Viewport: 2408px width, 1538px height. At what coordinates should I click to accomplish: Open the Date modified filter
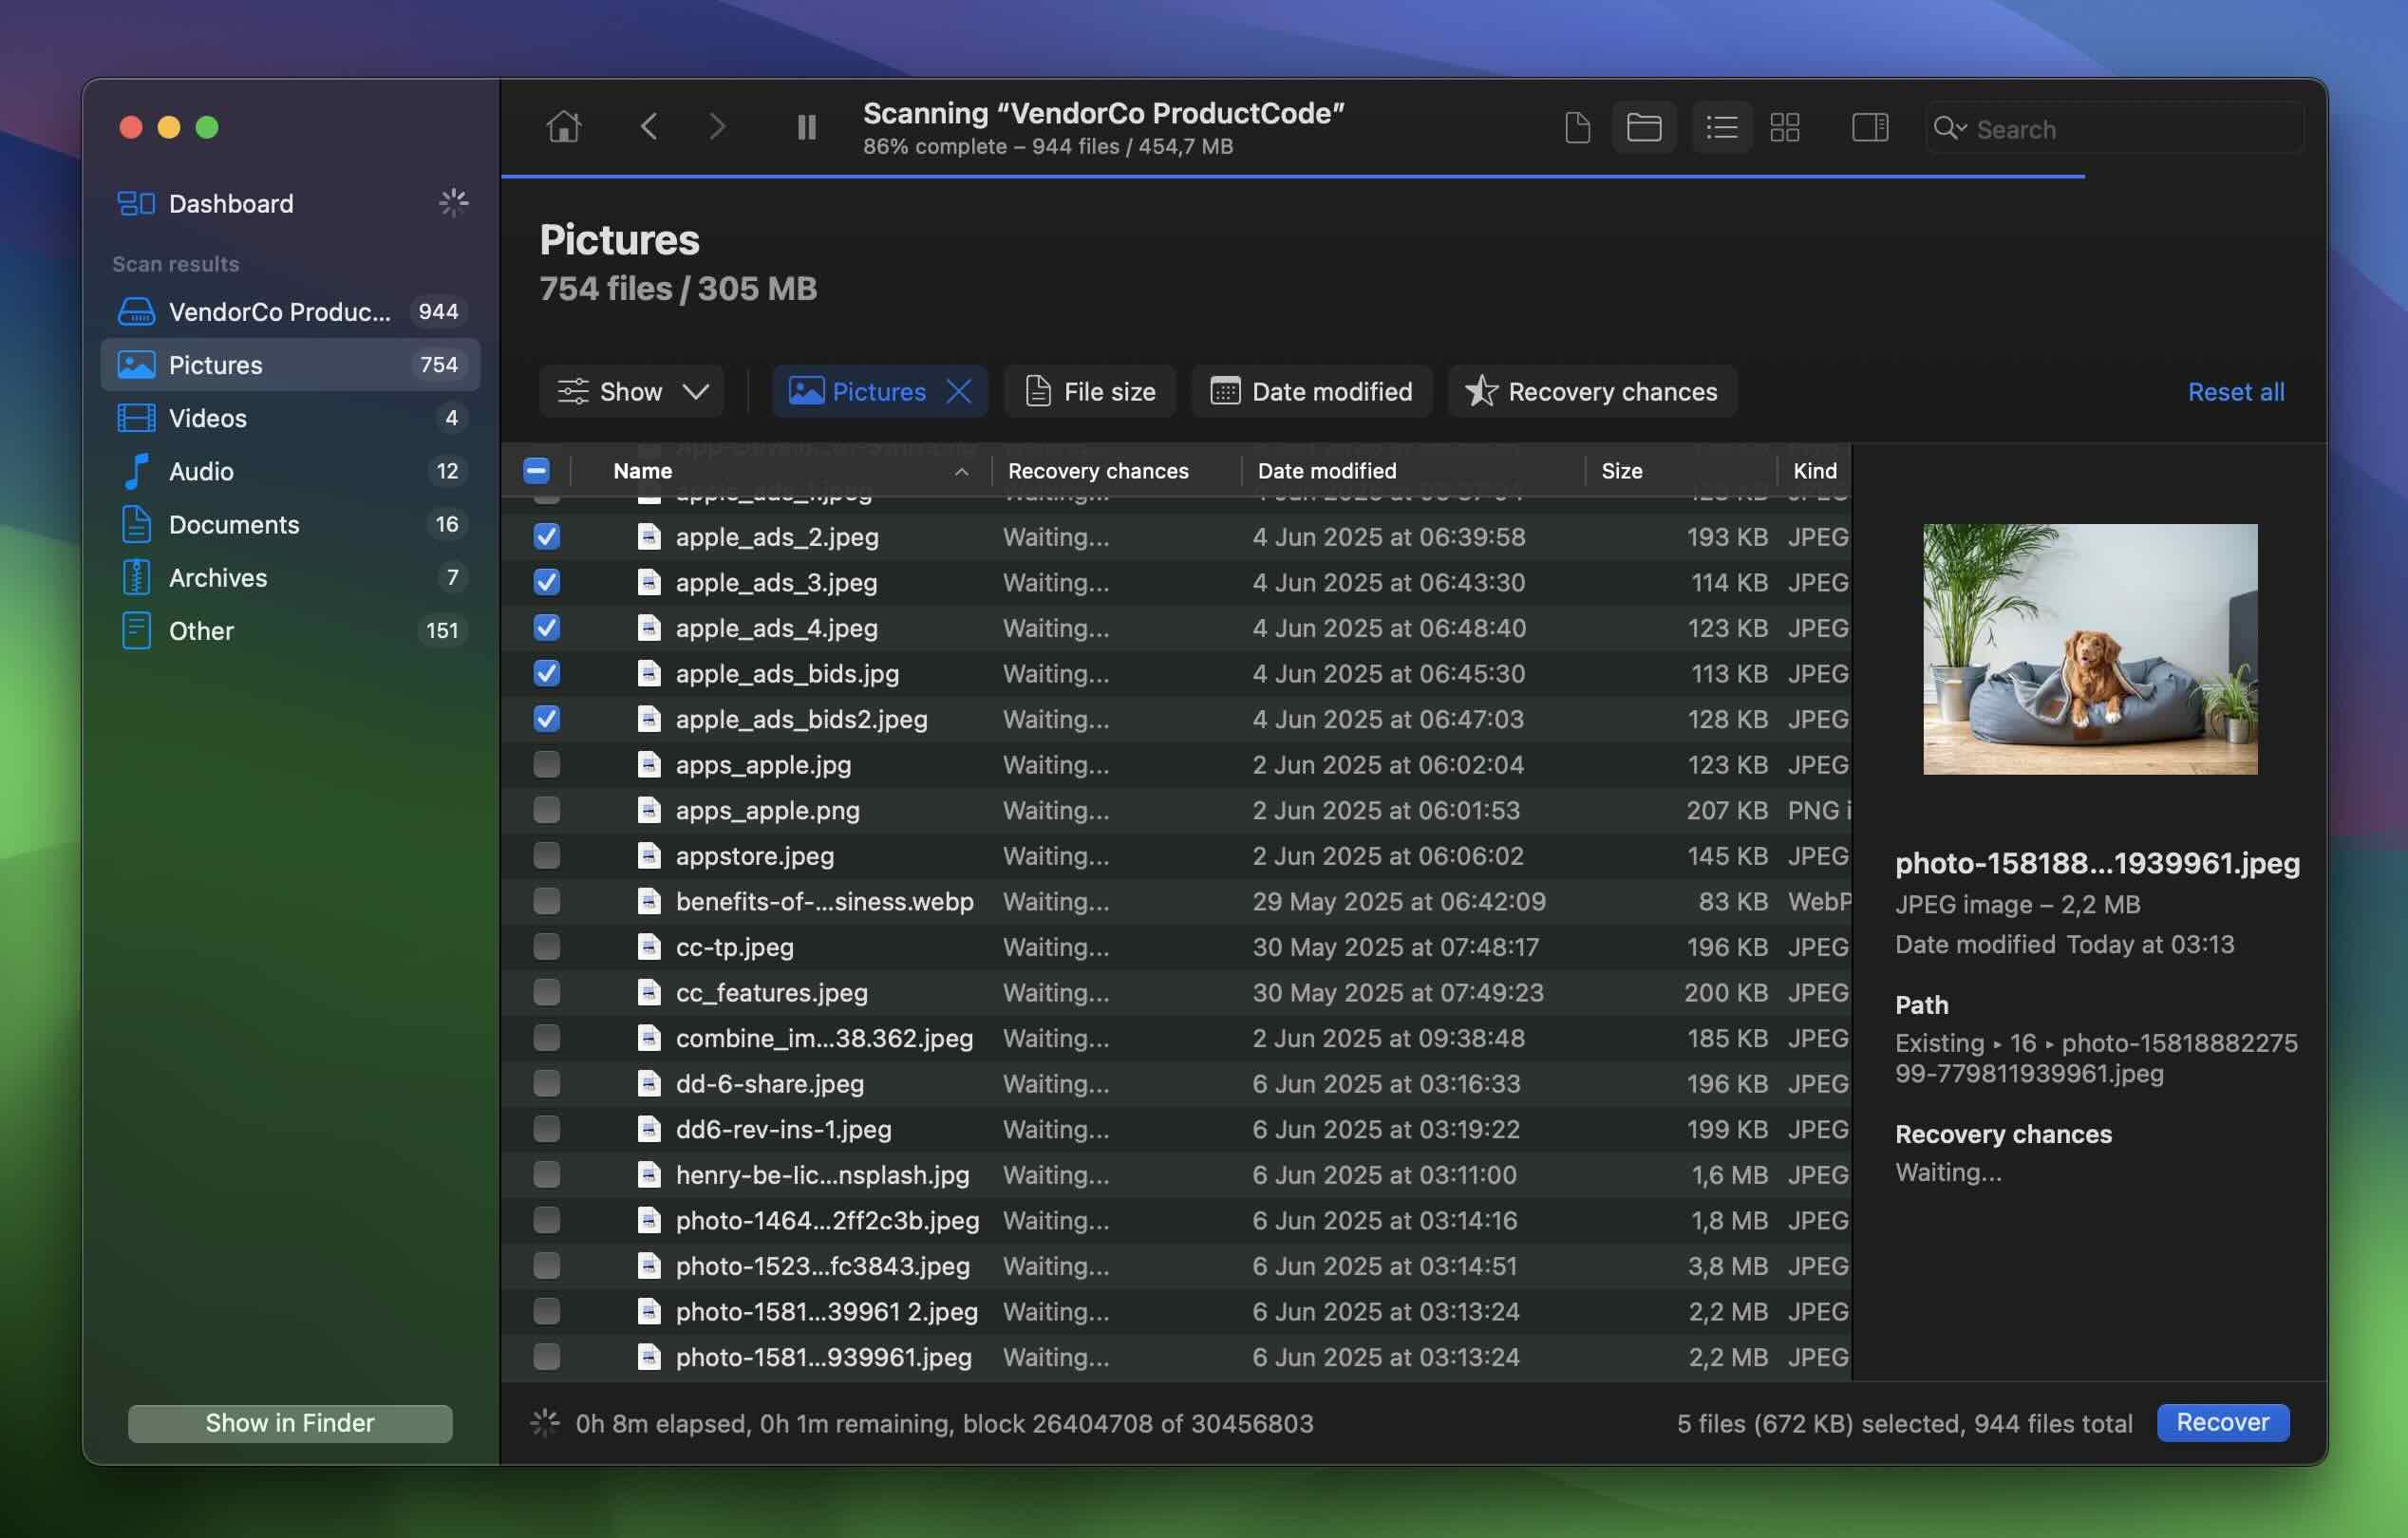coord(1311,391)
